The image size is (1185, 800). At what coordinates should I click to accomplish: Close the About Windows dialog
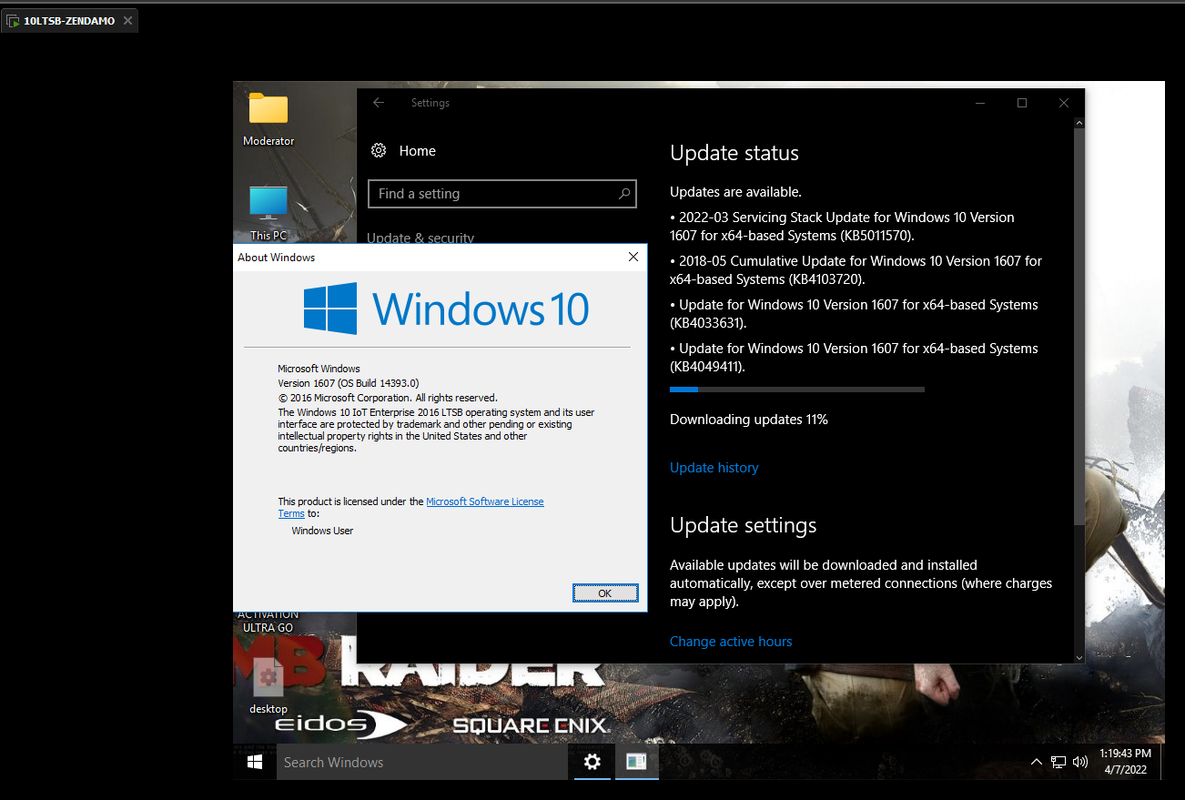633,257
